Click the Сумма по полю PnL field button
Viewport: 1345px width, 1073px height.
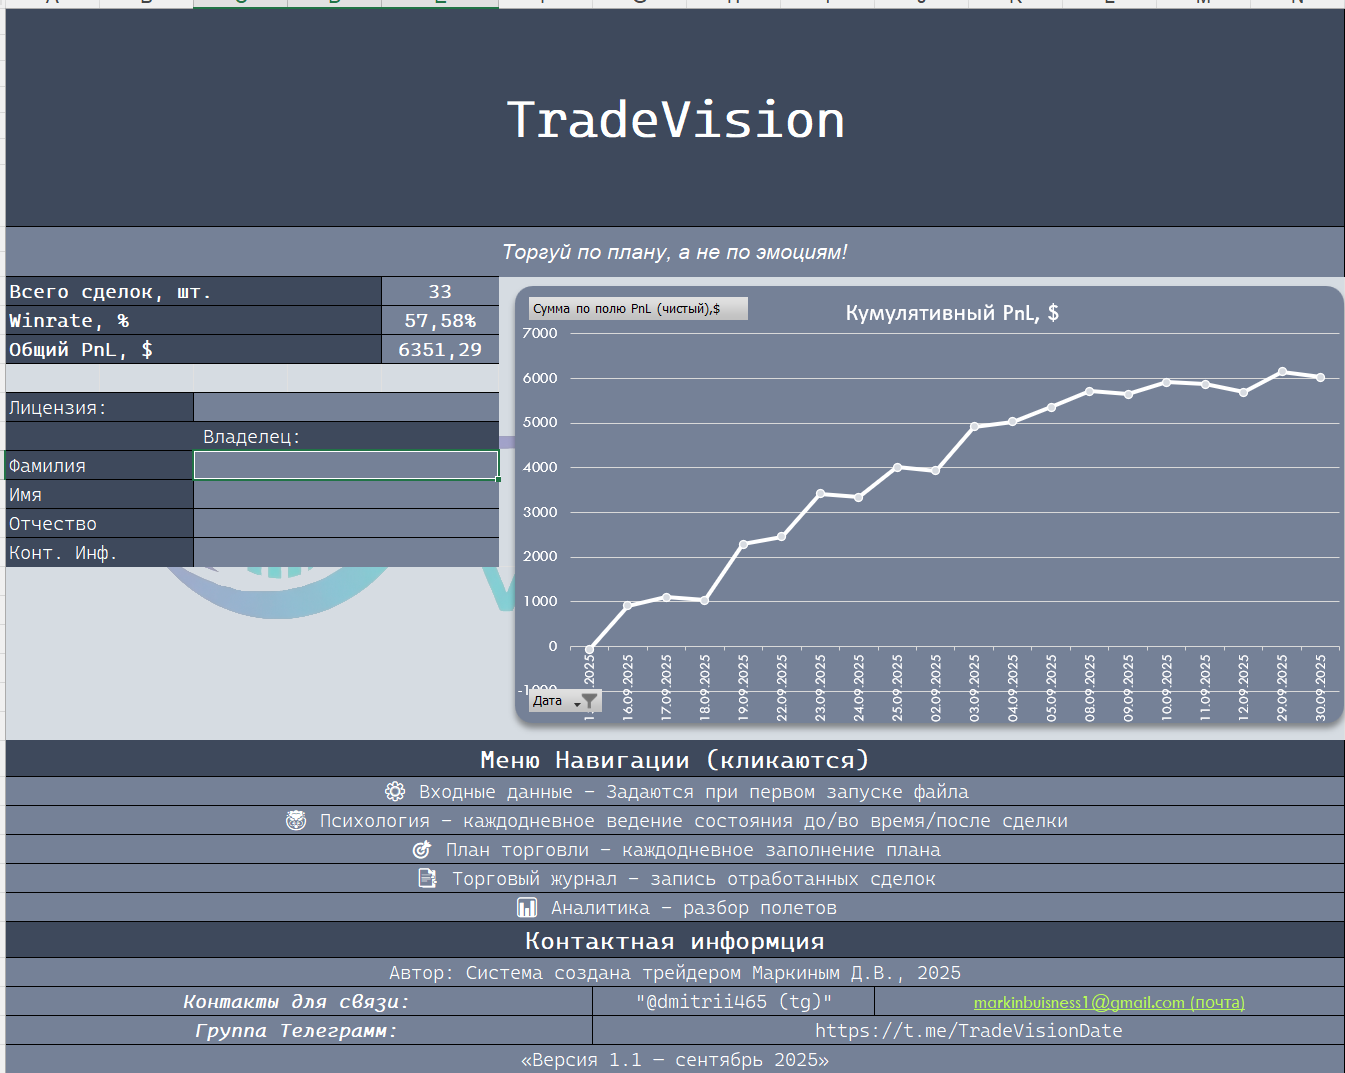click(637, 309)
